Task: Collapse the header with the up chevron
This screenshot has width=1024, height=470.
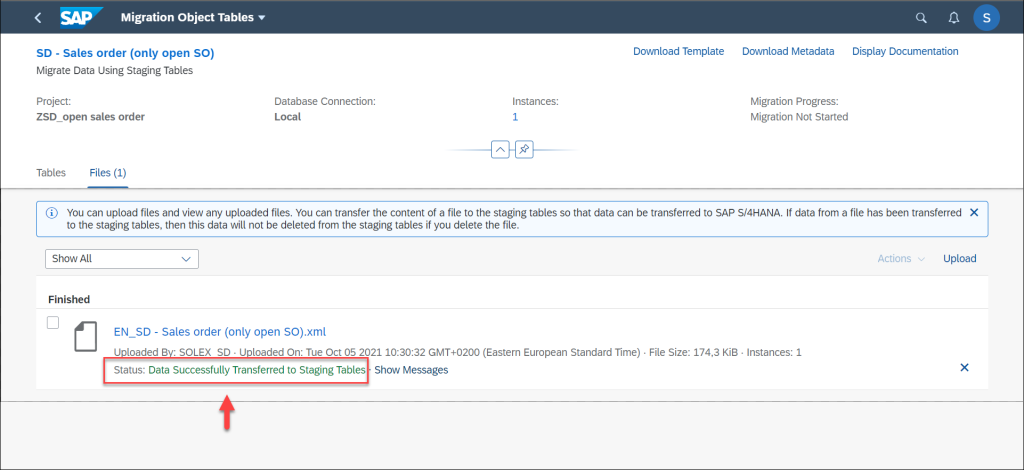Action: coord(500,149)
